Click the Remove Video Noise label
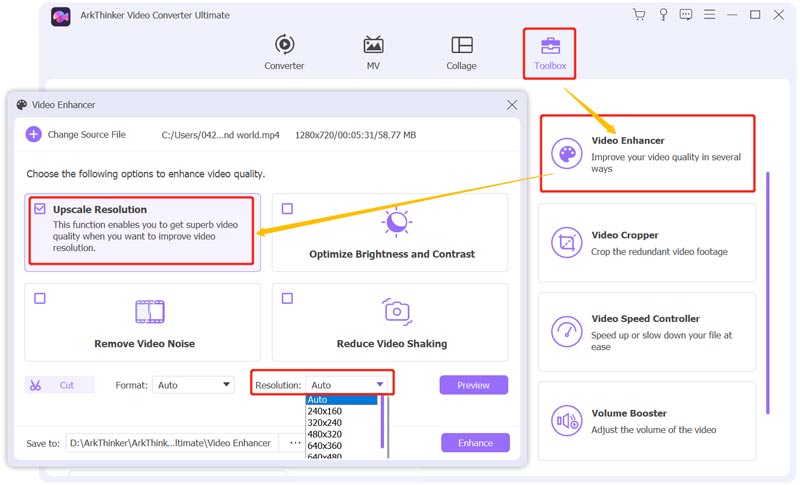Image resolution: width=800 pixels, height=485 pixels. tap(144, 344)
